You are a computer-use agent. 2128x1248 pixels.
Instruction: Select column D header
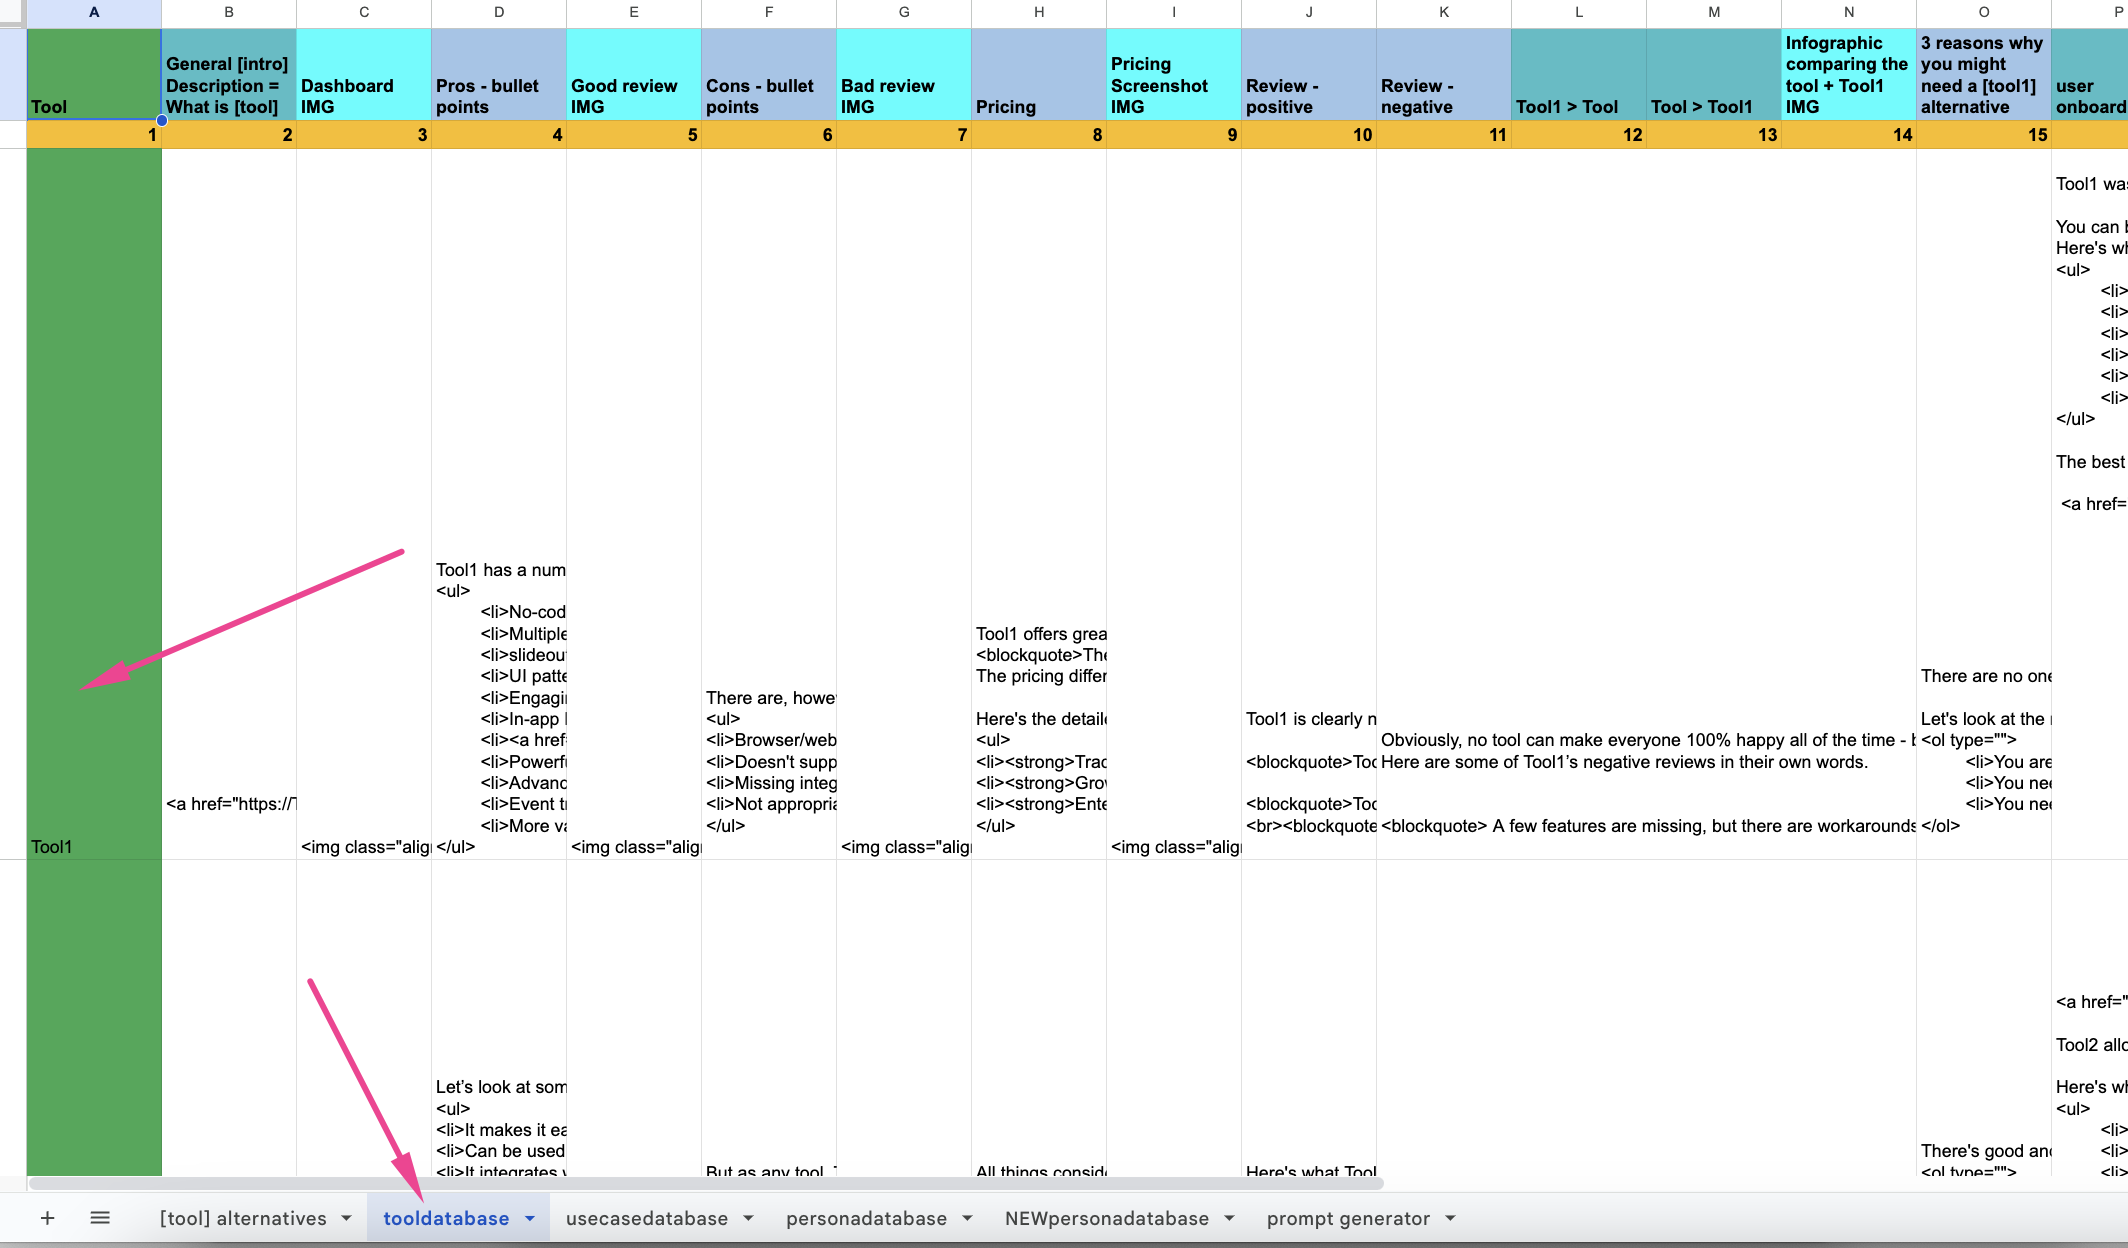point(499,13)
